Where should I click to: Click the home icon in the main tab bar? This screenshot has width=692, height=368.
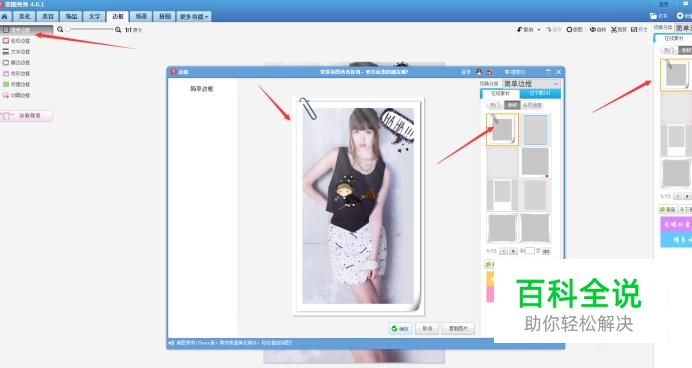pyautogui.click(x=5, y=16)
